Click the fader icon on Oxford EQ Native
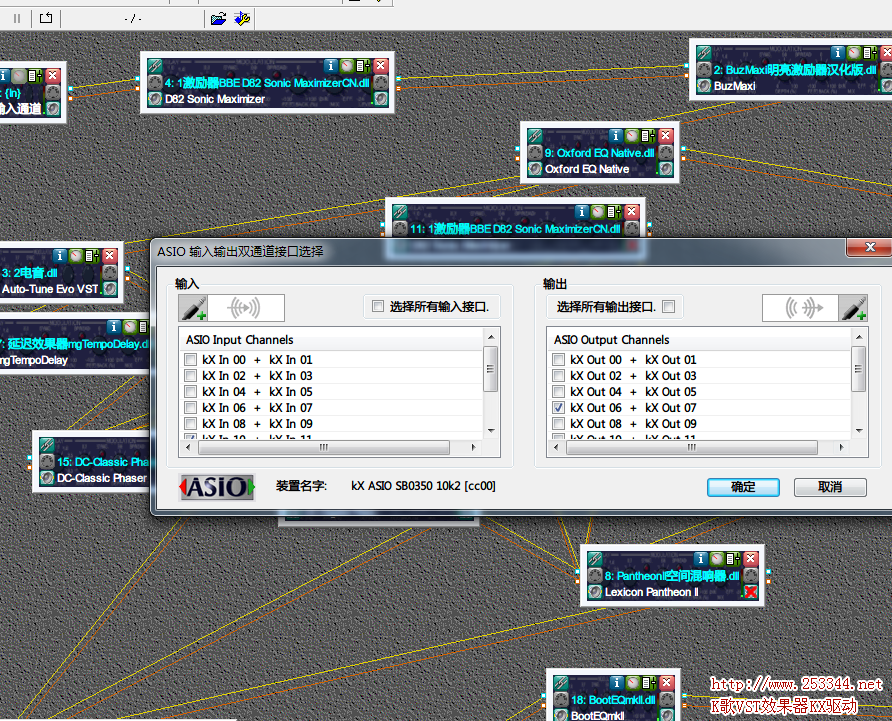 pos(647,135)
